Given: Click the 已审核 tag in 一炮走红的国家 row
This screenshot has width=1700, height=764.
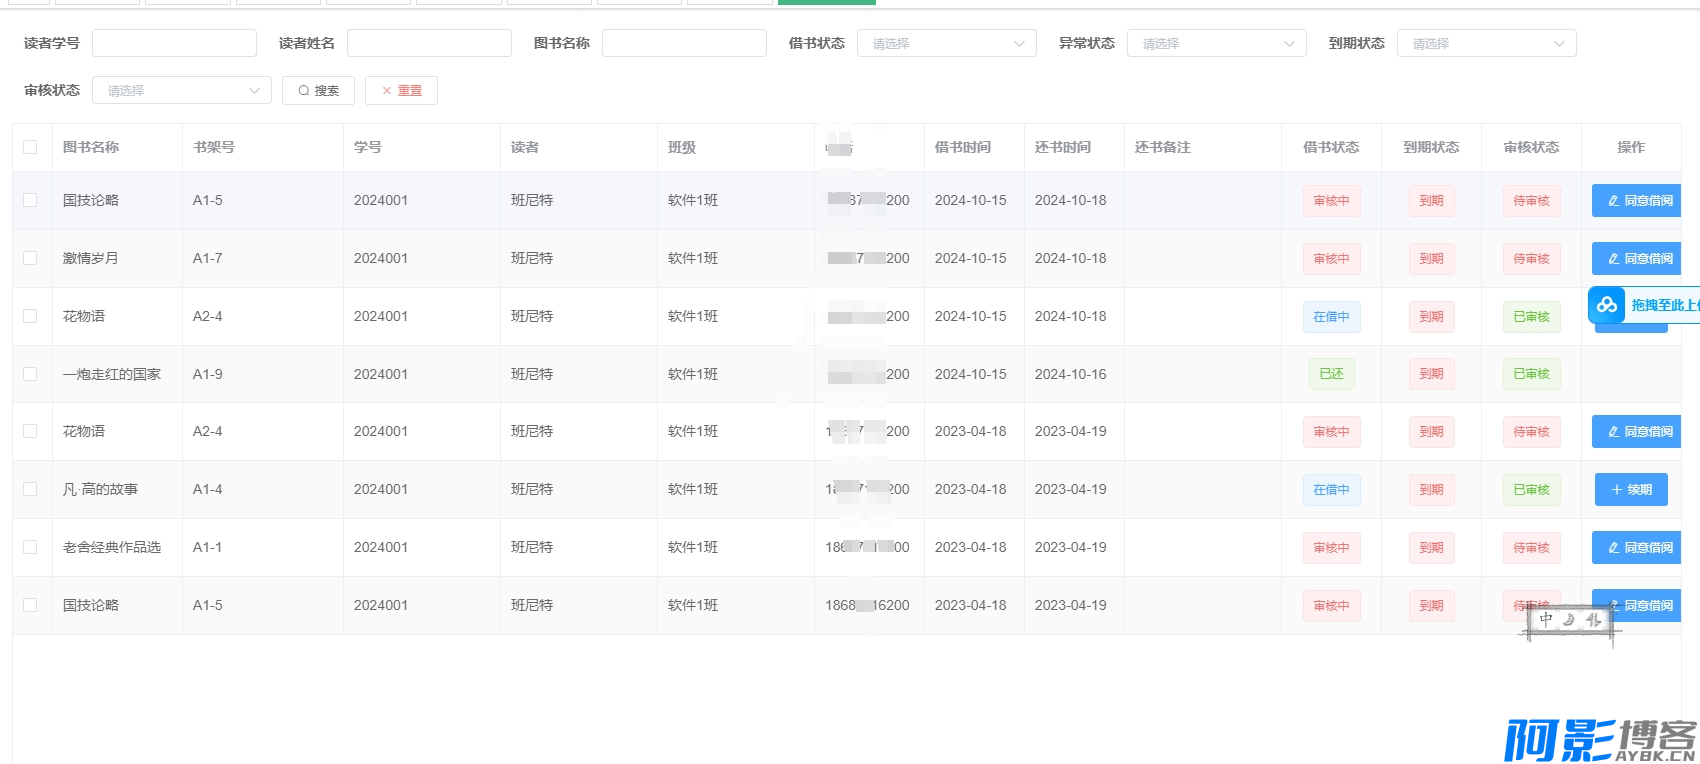Looking at the screenshot, I should pos(1531,374).
